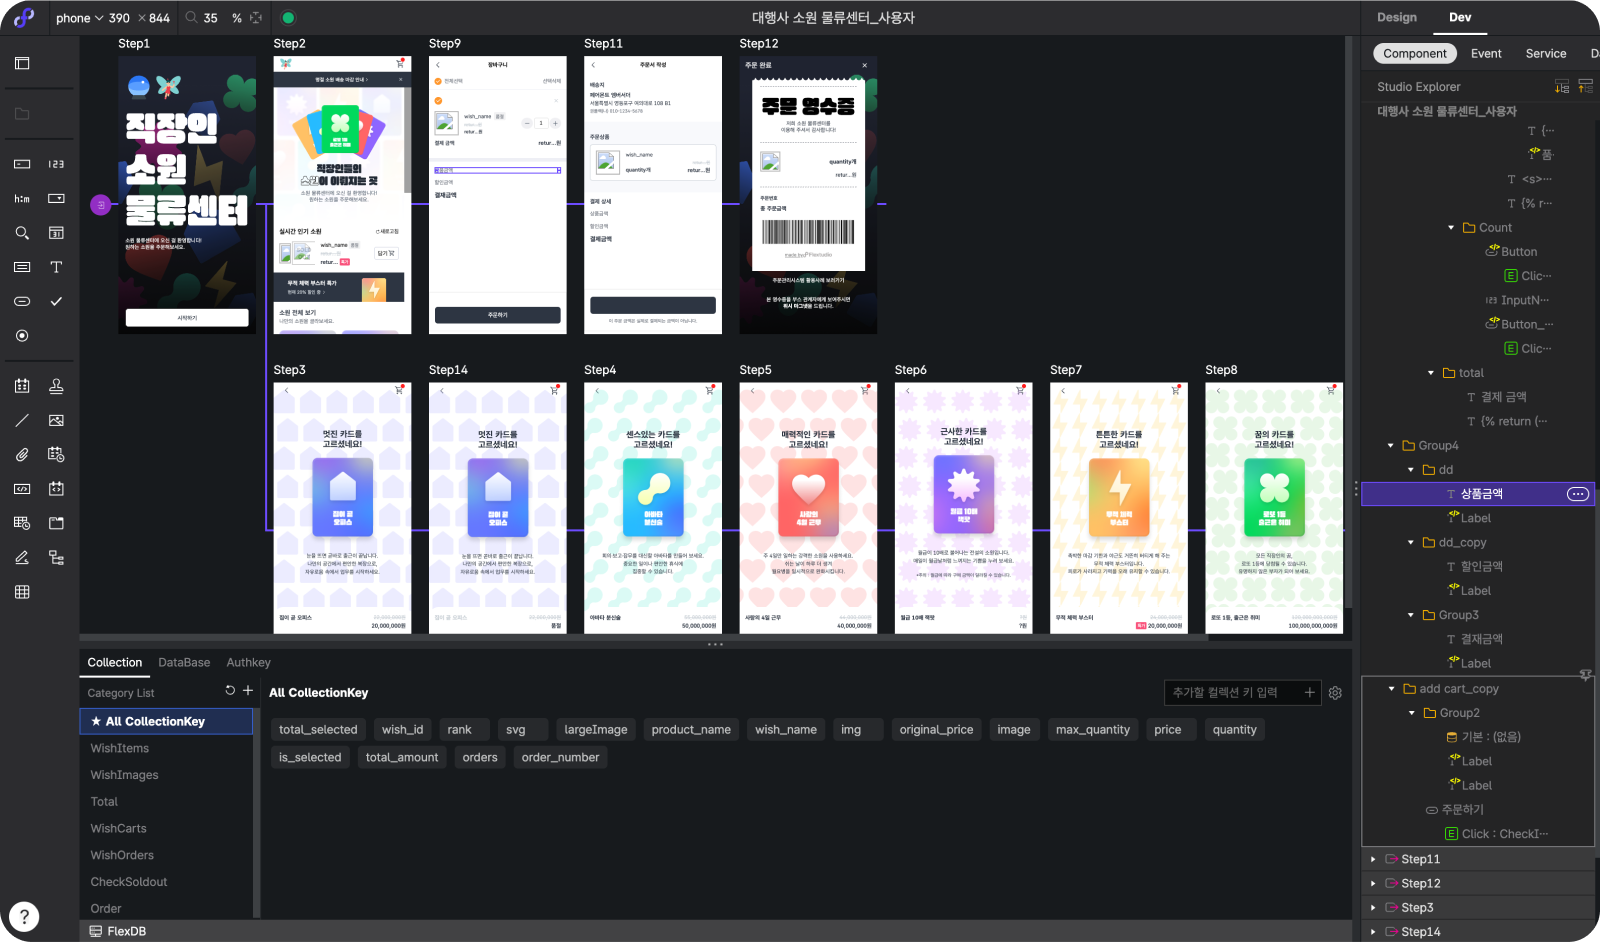Select the grid table tool

click(x=22, y=592)
